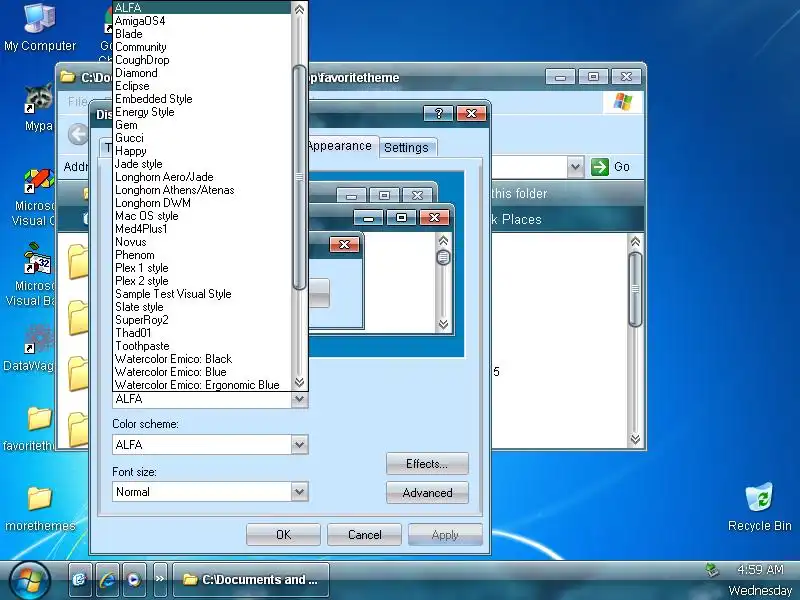
Task: Close the windows and buttons ALFA dropdown
Action: coord(299,399)
